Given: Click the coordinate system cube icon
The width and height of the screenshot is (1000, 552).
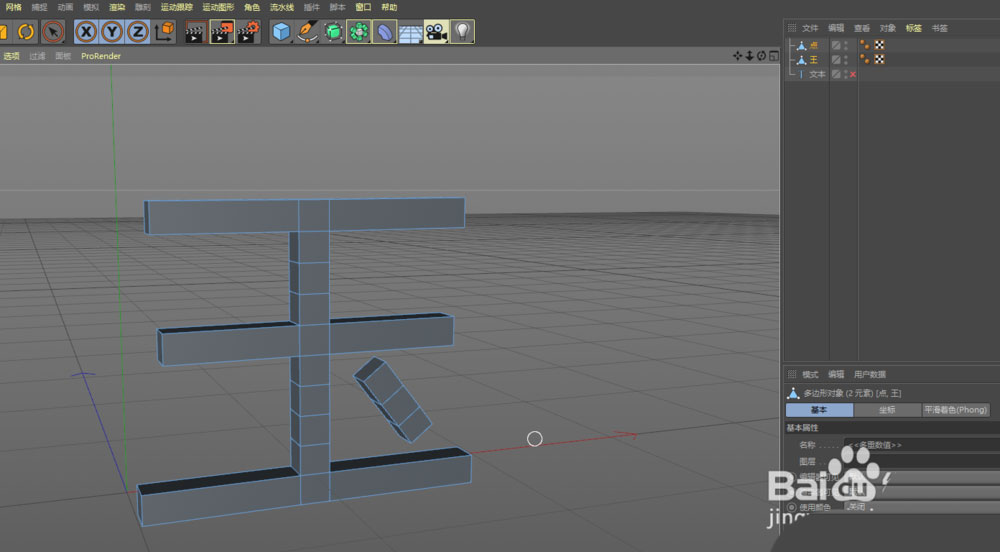Looking at the screenshot, I should pyautogui.click(x=164, y=32).
